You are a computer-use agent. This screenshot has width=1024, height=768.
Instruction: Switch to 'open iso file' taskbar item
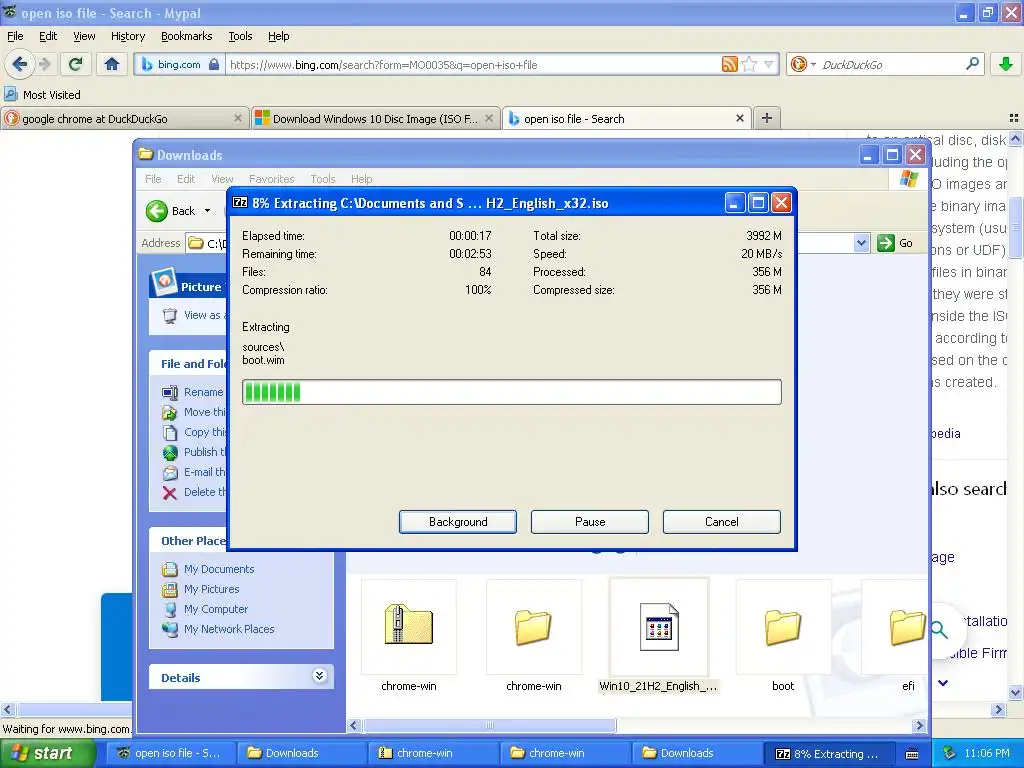[x=169, y=753]
